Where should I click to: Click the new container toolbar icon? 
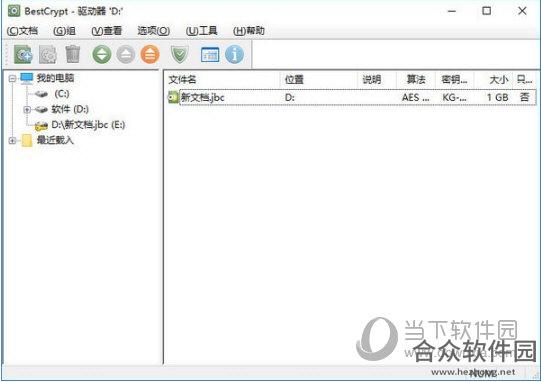(x=23, y=55)
